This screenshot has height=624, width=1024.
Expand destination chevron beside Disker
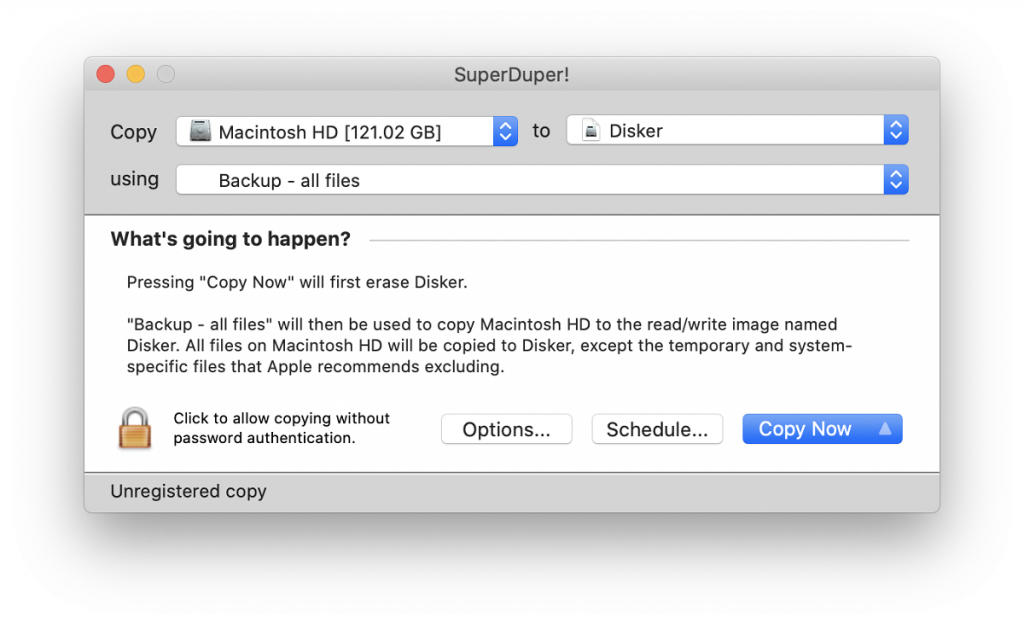tap(896, 131)
